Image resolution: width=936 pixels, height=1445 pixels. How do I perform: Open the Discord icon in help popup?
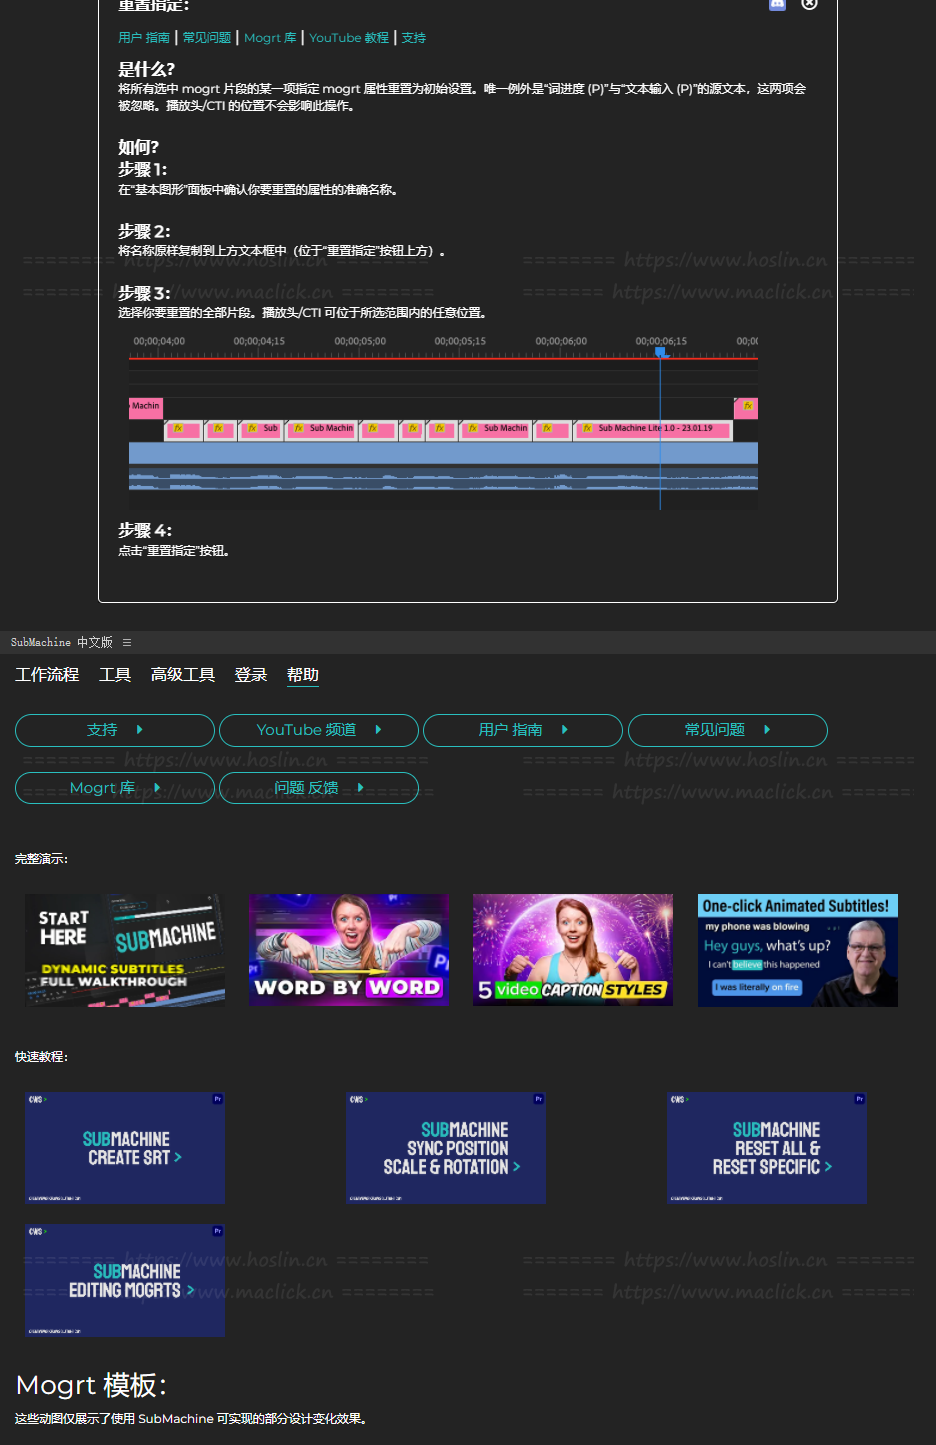pos(777,4)
